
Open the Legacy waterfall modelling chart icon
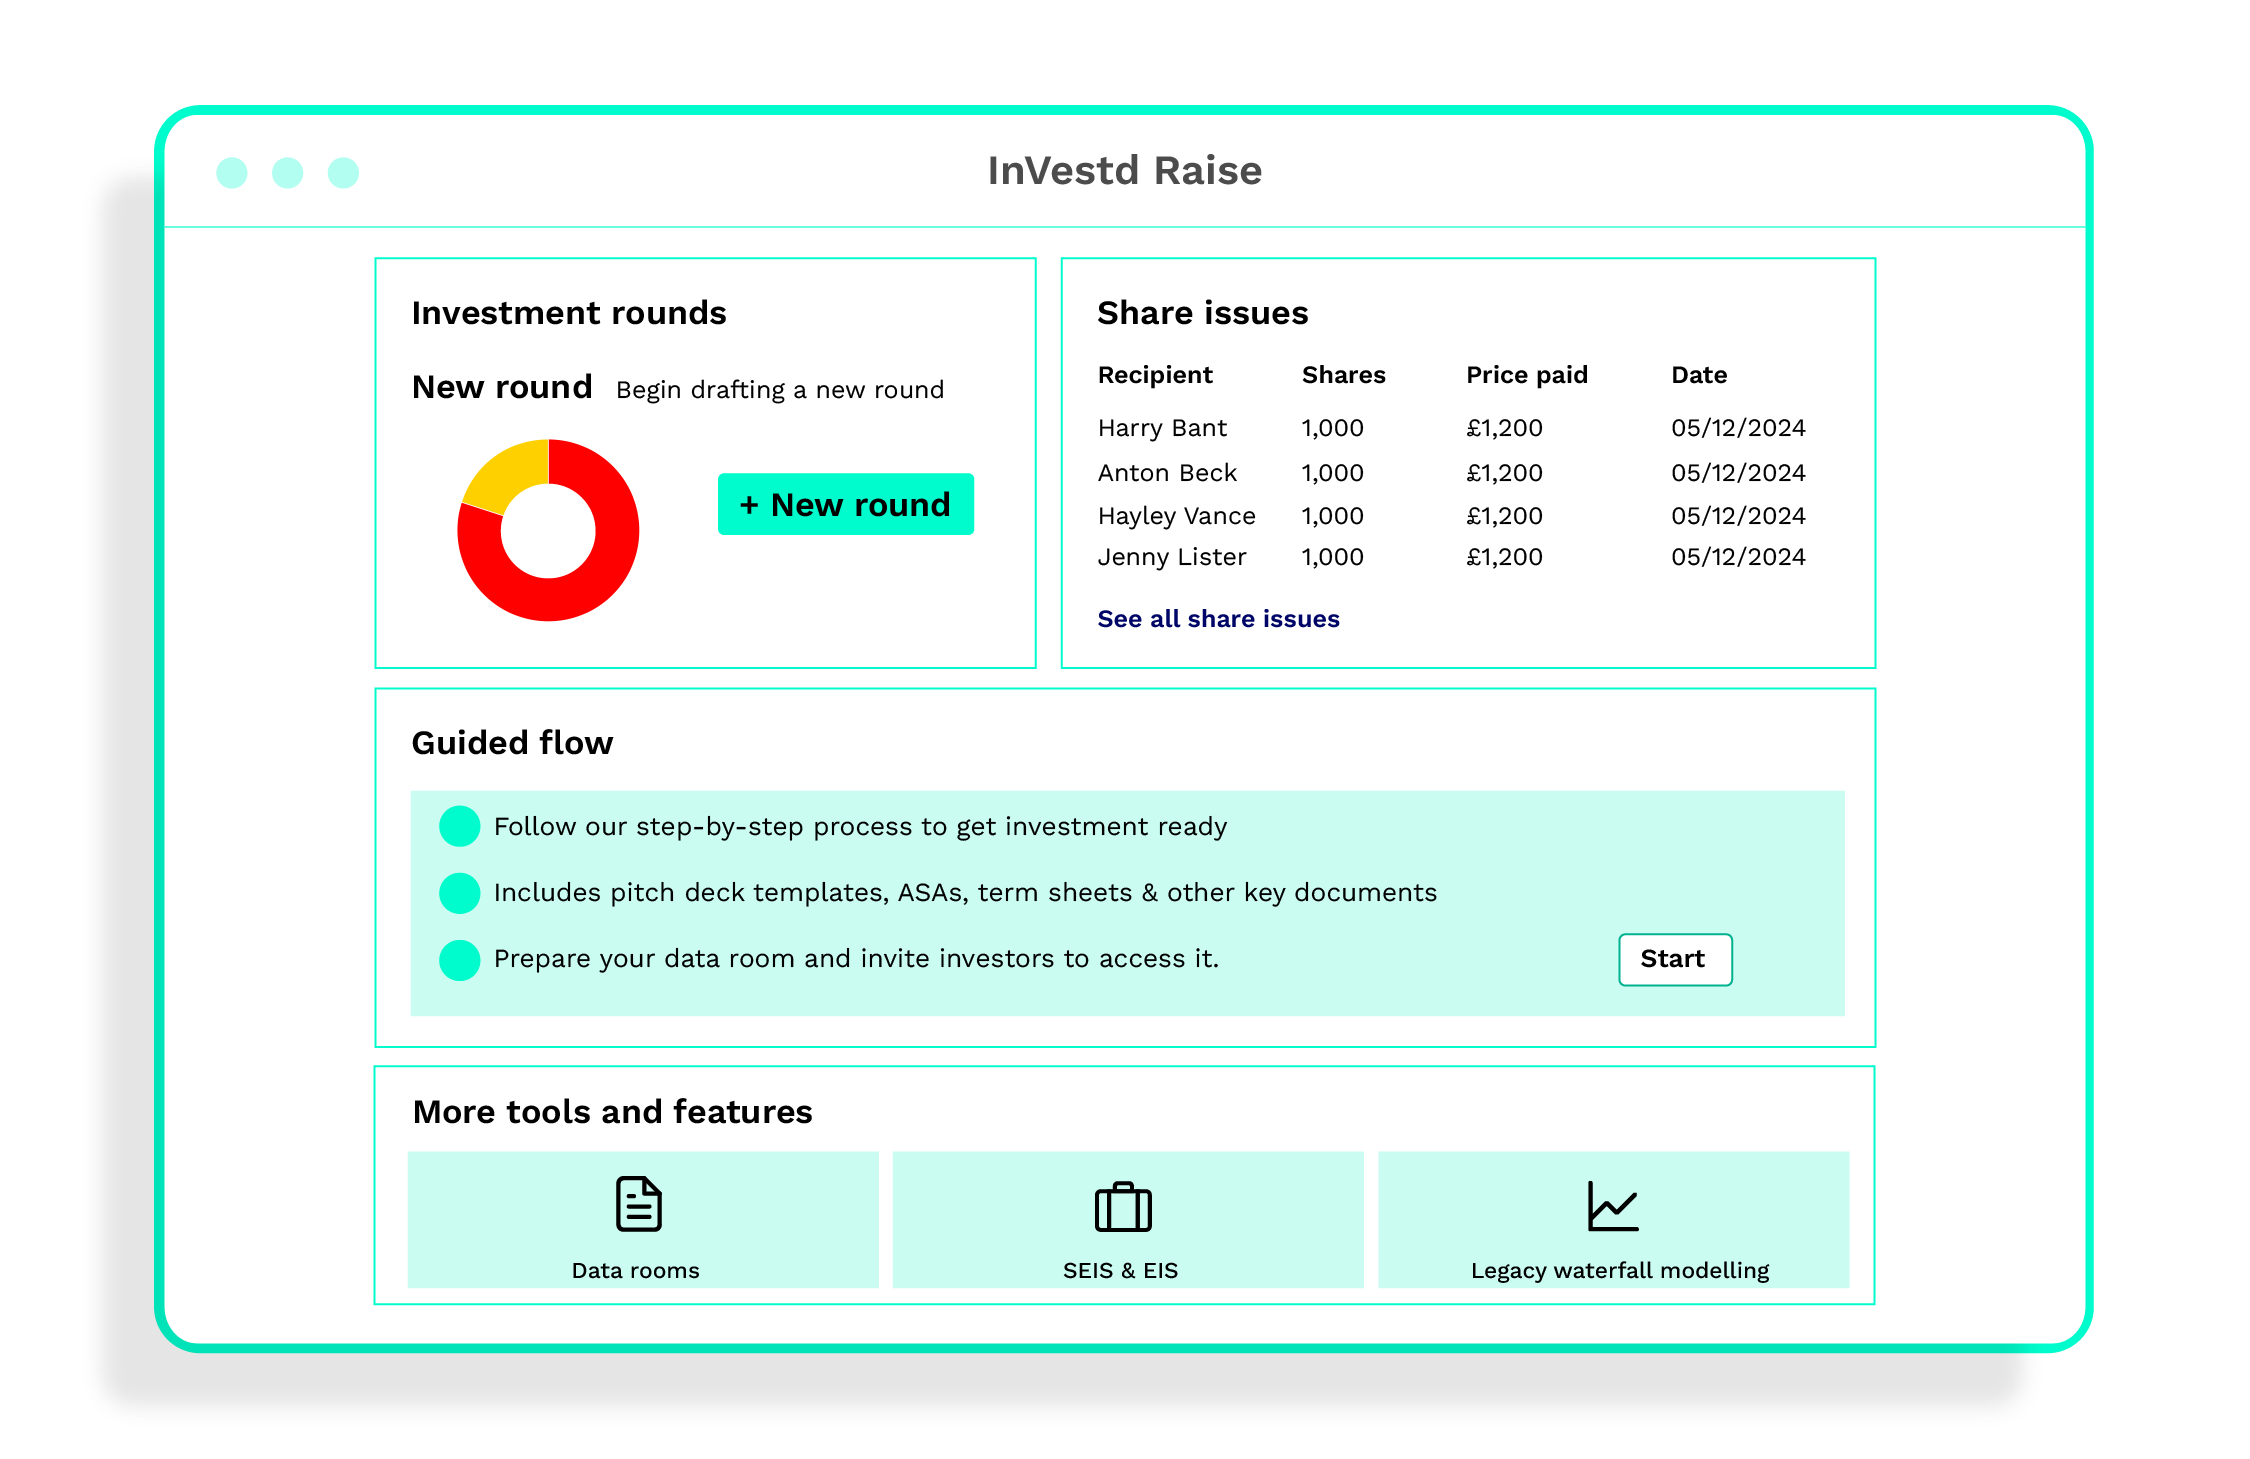tap(1612, 1206)
